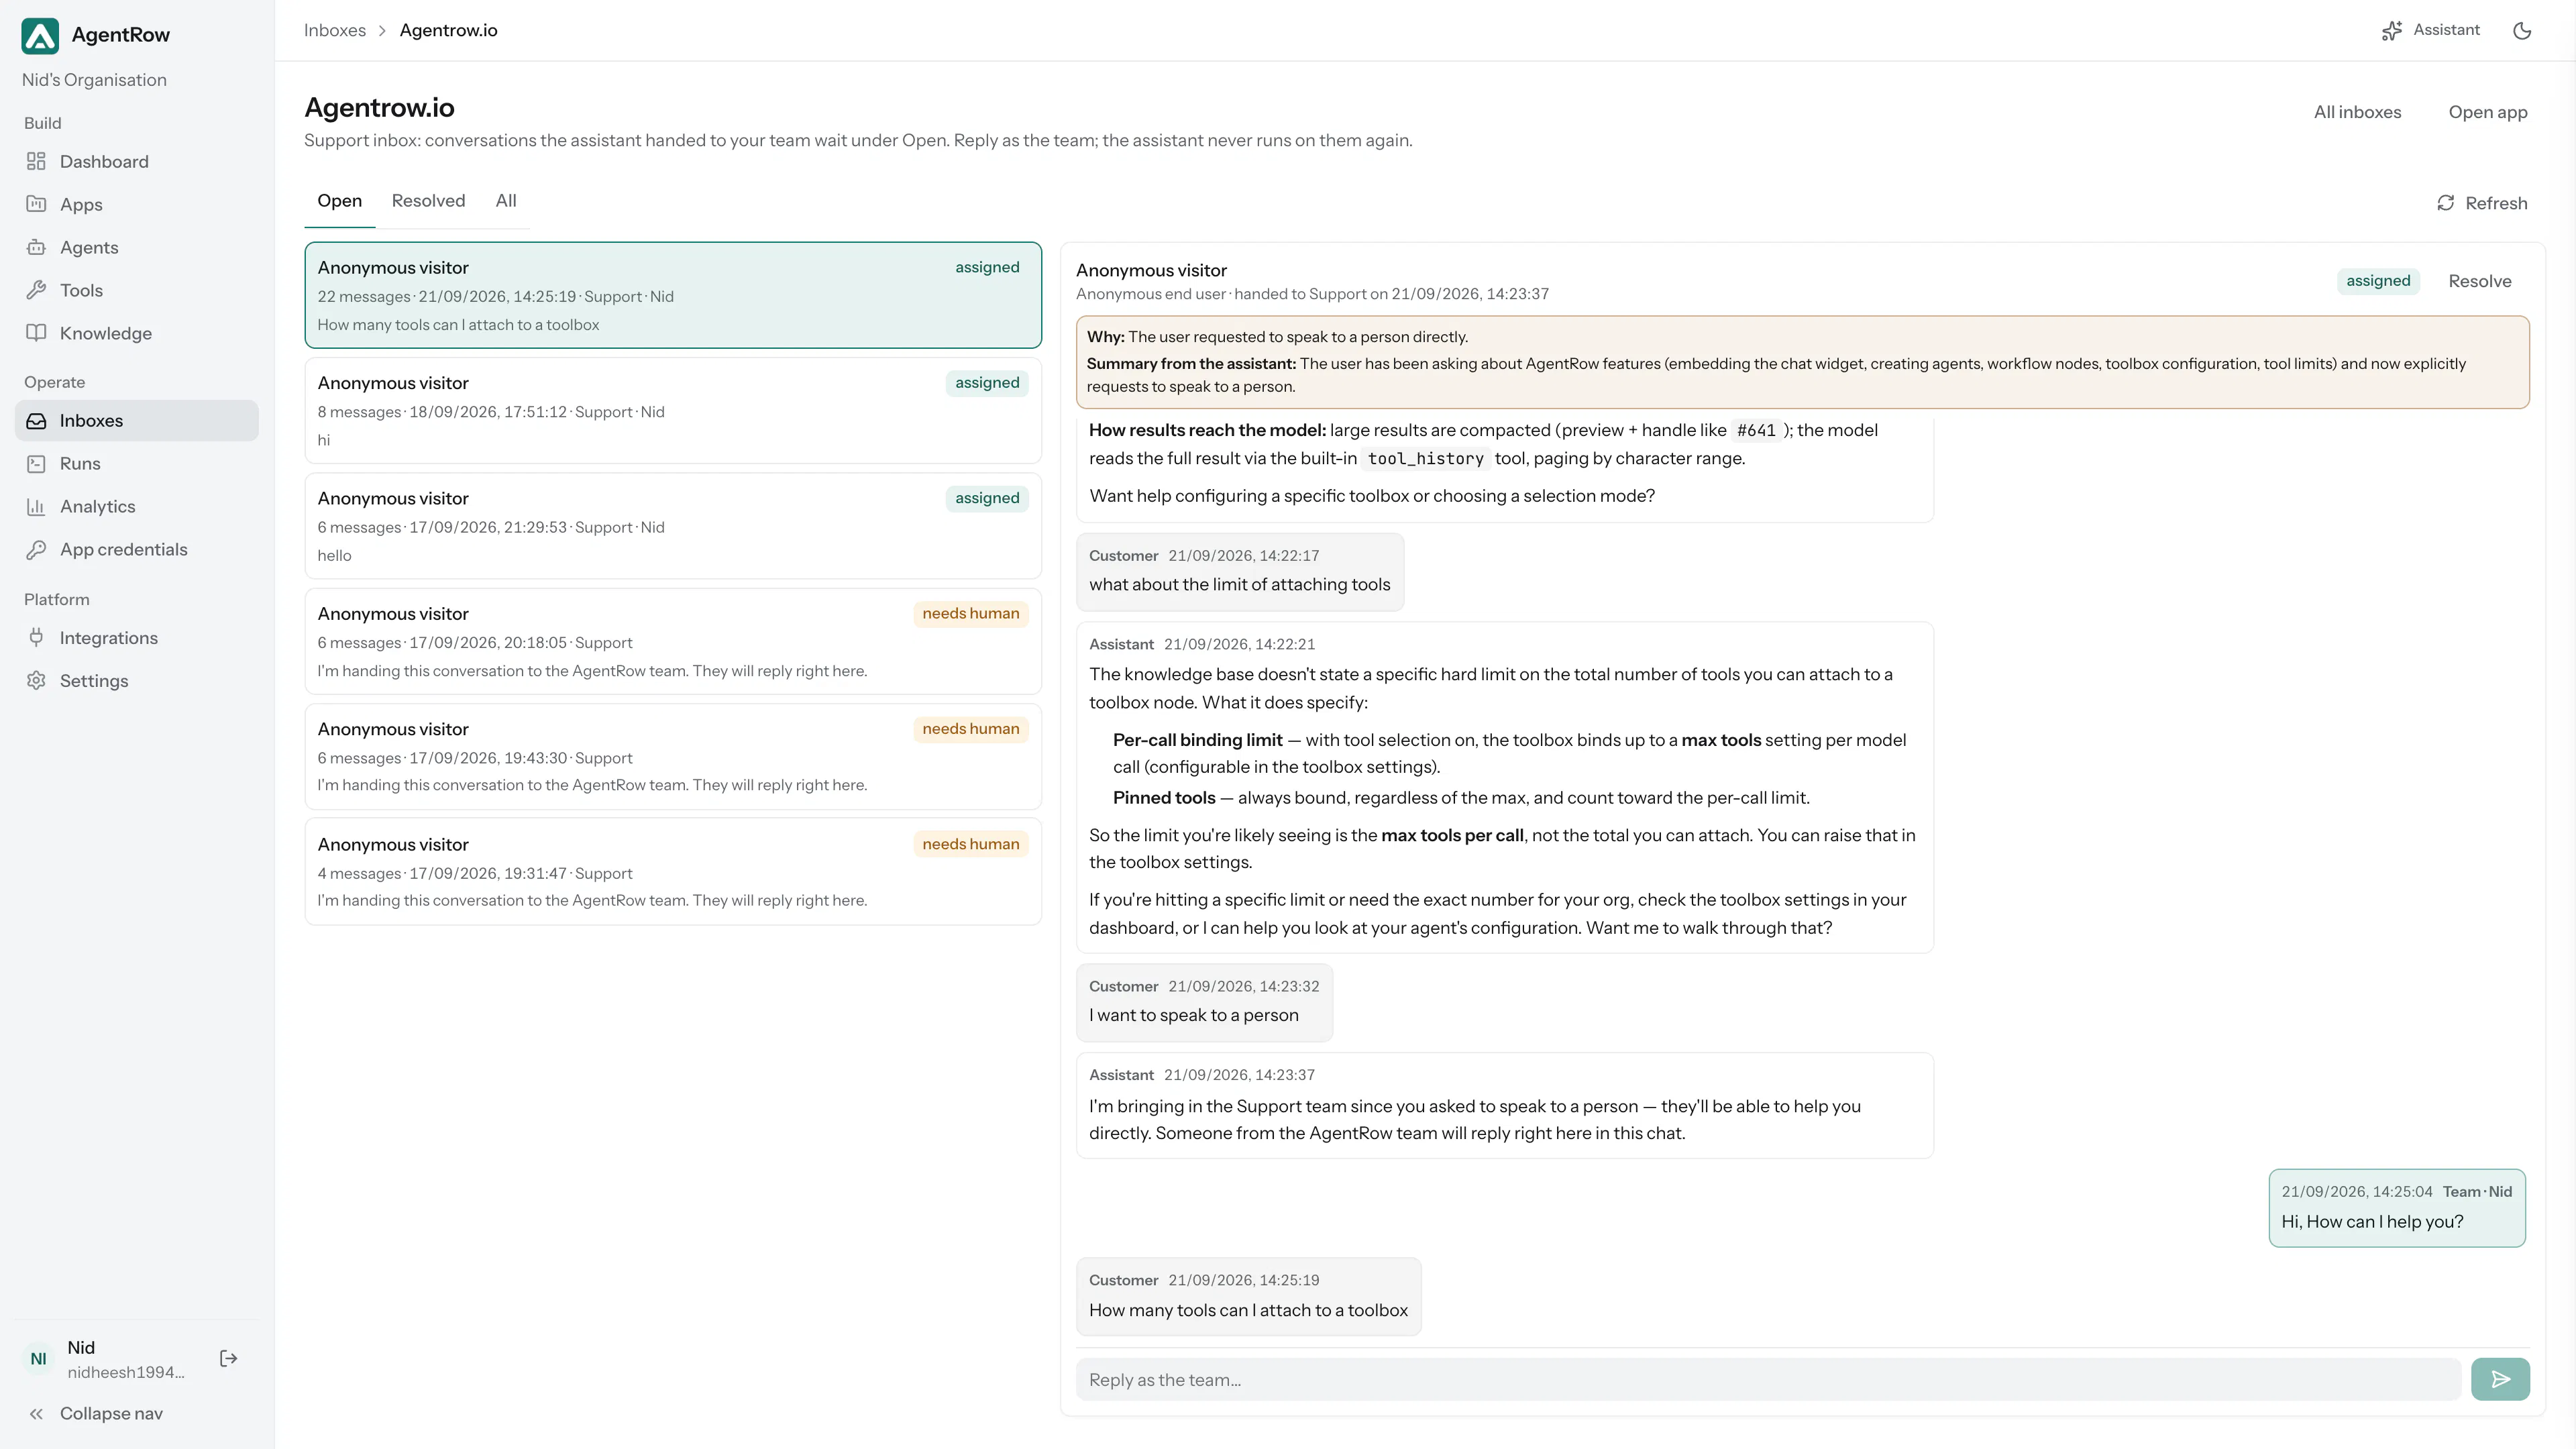Click the Agentrow.io page heading
The height and width of the screenshot is (1449, 2576).
pos(379,107)
